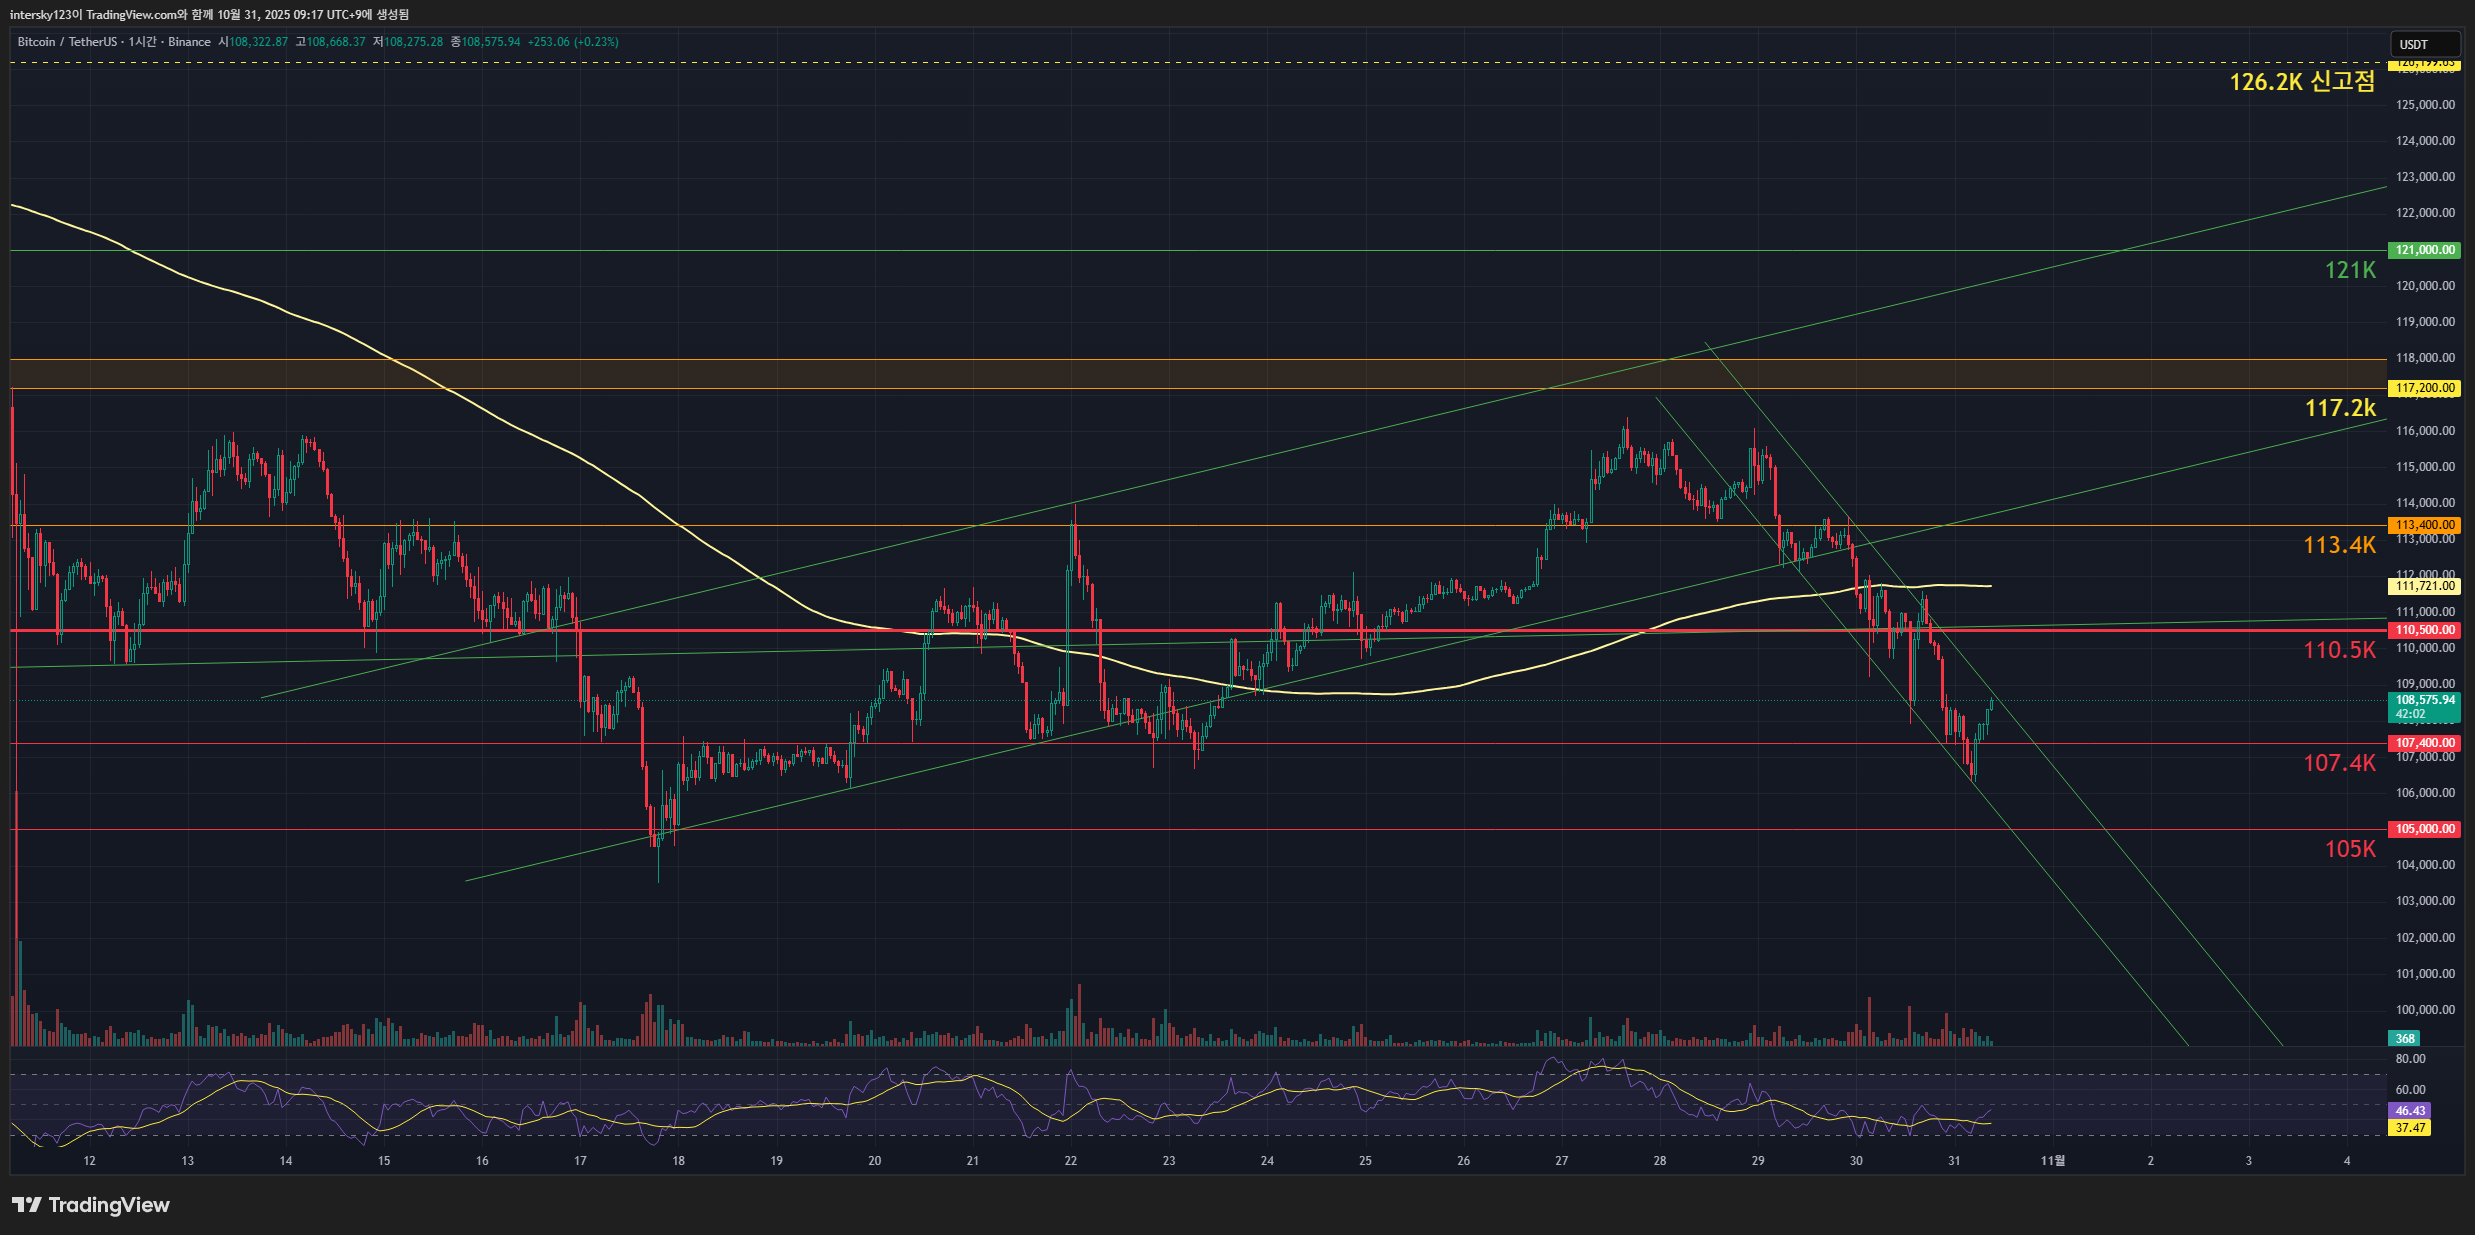The image size is (2475, 1235).
Task: Click the red 107,400.00 price tag
Action: tap(2424, 743)
